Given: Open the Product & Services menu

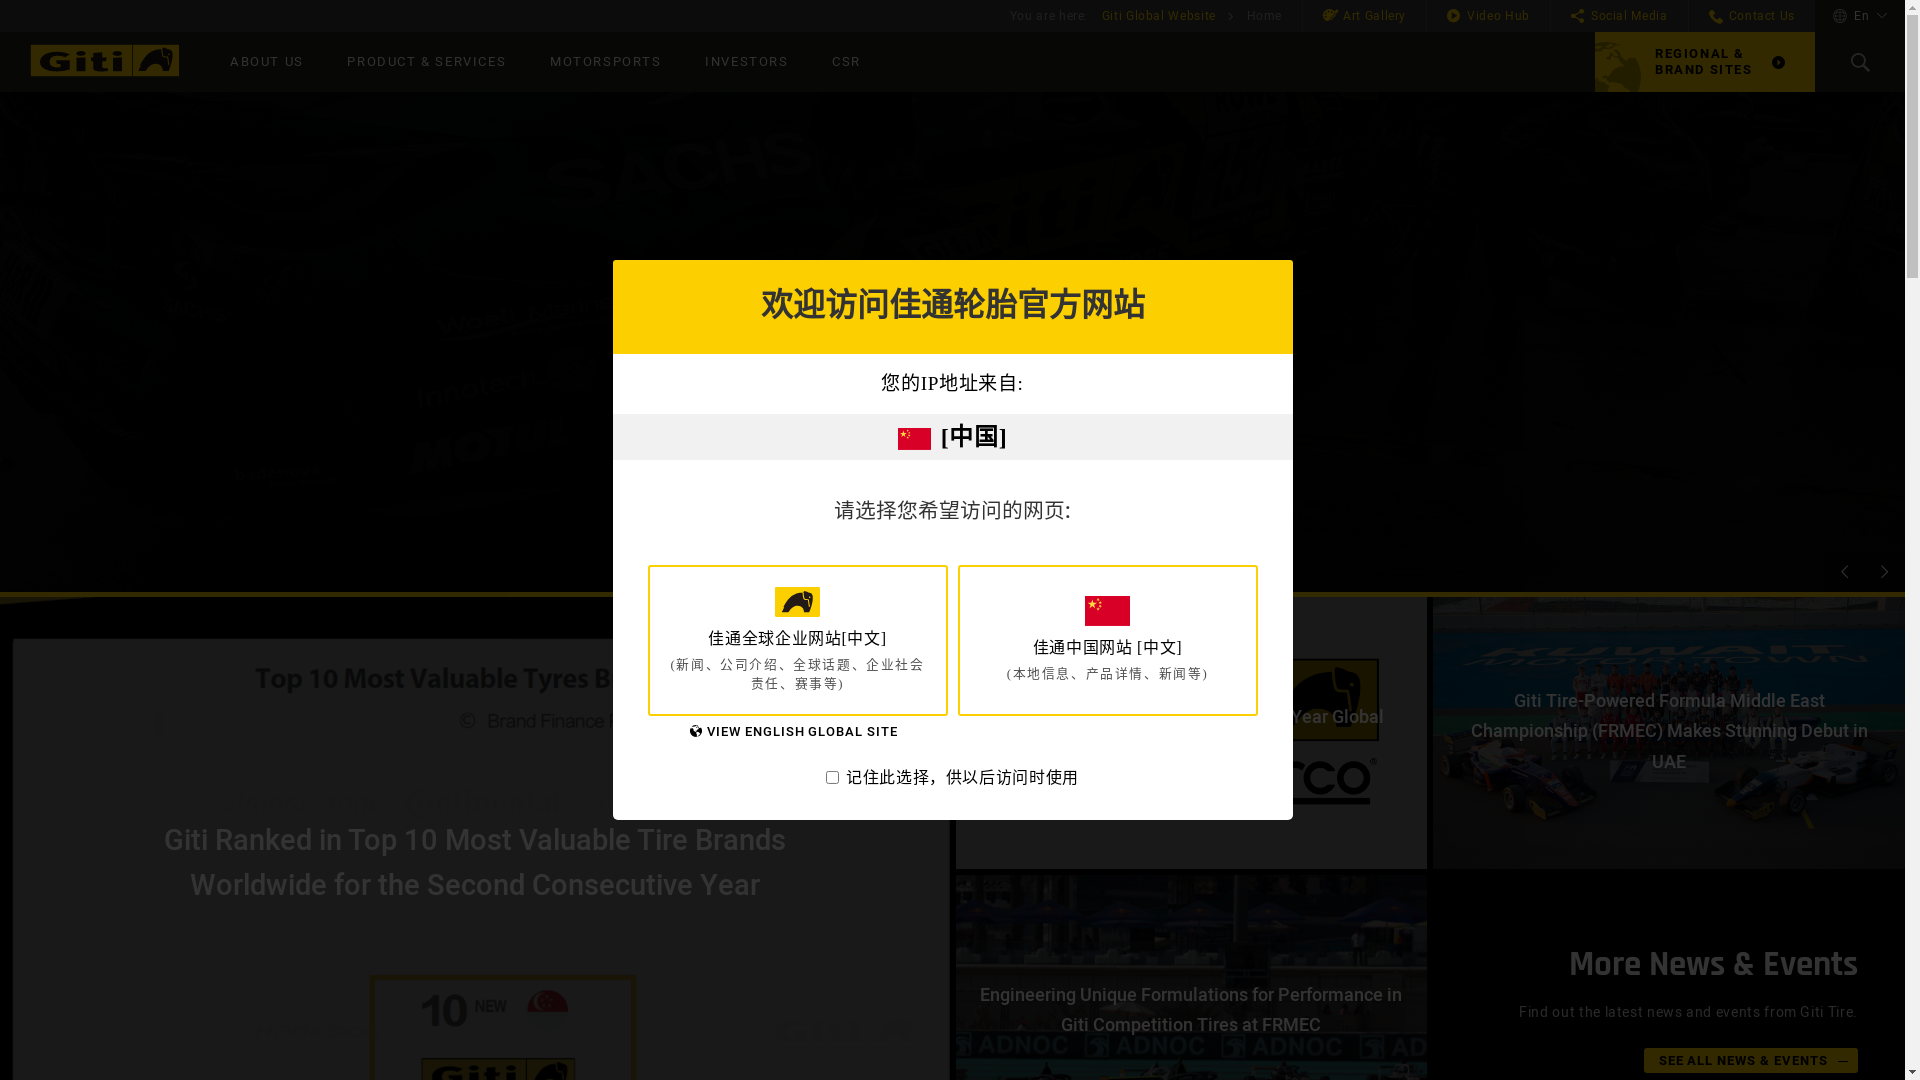Looking at the screenshot, I should (426, 62).
